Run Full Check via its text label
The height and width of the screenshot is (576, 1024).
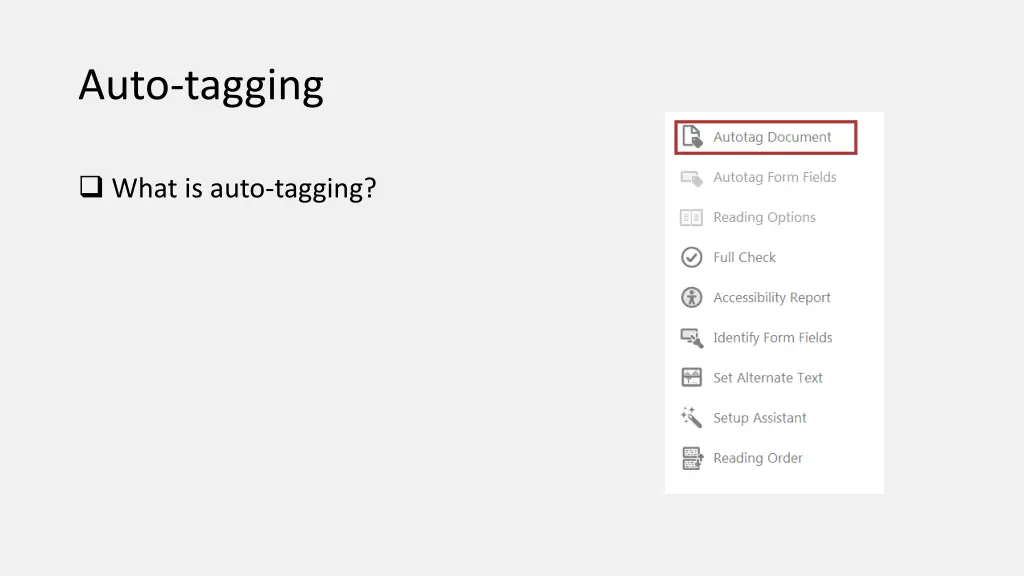[x=744, y=257]
